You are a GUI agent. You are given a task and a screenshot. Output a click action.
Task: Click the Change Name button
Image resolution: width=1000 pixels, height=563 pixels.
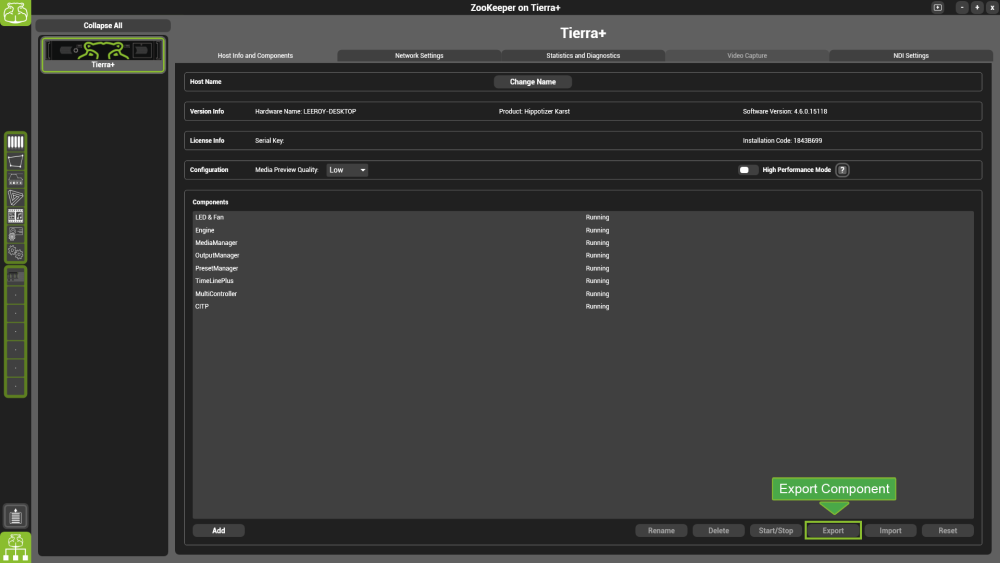pyautogui.click(x=533, y=82)
